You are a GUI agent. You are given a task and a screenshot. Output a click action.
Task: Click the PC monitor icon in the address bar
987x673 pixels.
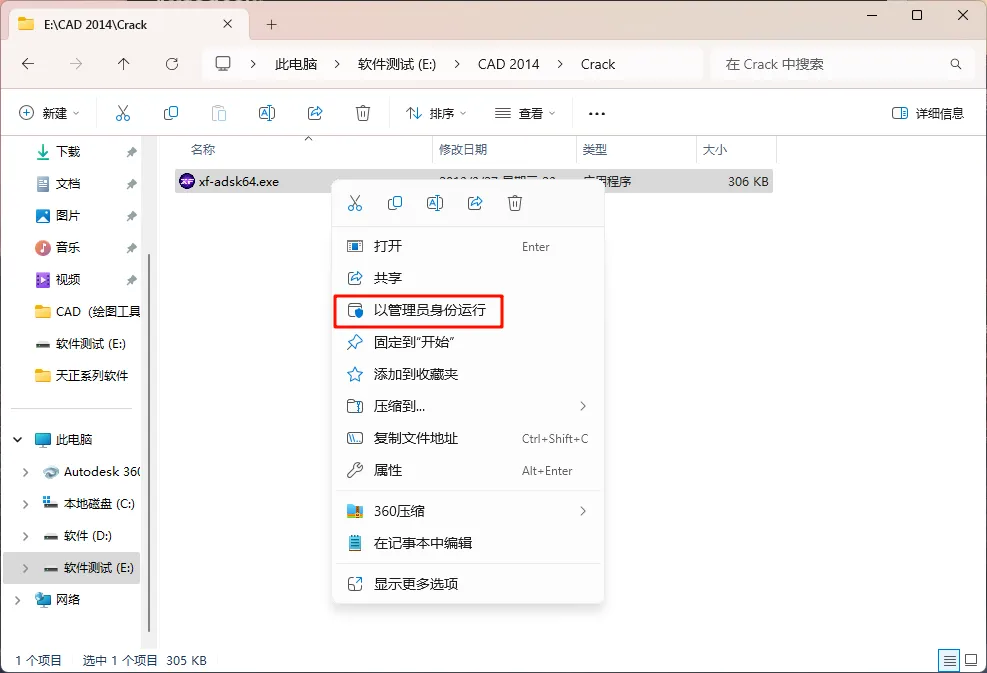pyautogui.click(x=223, y=64)
